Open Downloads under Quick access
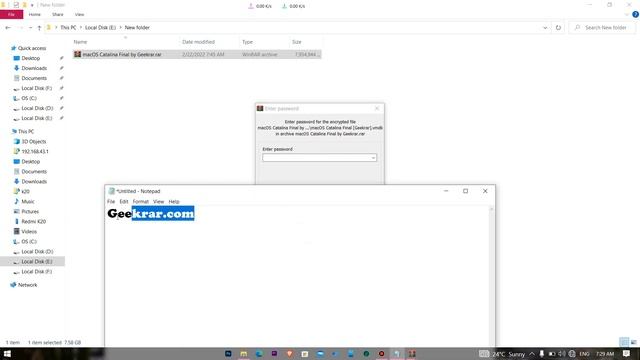Viewport: 640px width, 360px height. click(34, 68)
